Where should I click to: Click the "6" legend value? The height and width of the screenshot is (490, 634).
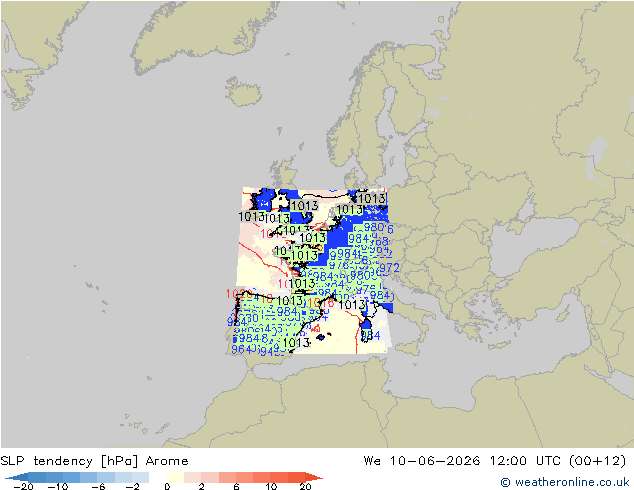click(237, 486)
